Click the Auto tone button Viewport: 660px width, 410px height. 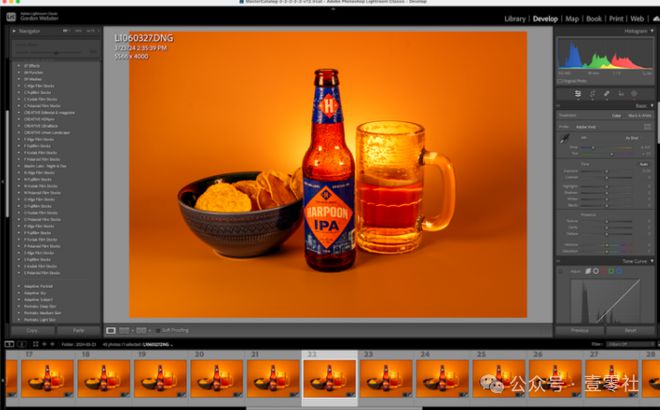click(x=644, y=164)
